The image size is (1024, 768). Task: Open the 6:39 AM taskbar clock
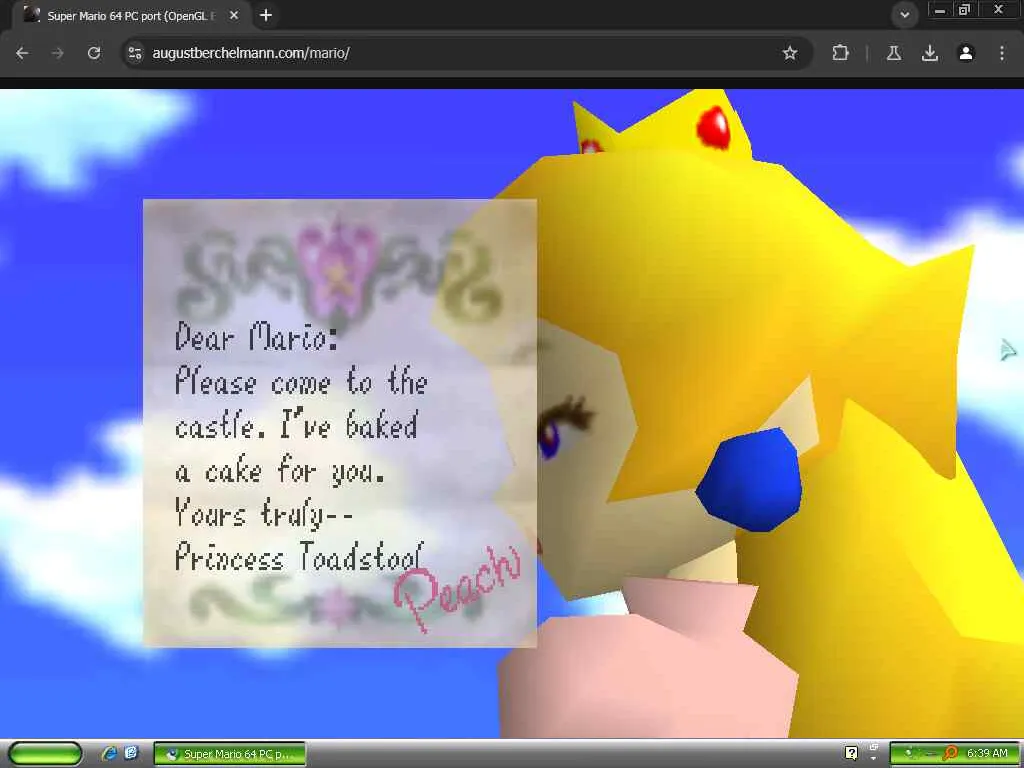[x=987, y=753]
